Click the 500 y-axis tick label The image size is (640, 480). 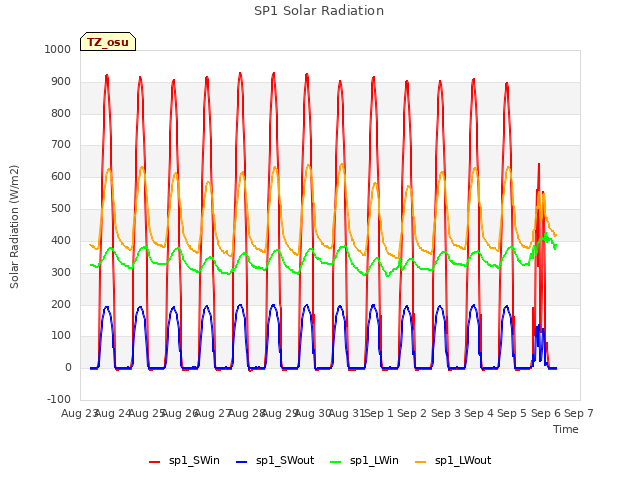61,209
